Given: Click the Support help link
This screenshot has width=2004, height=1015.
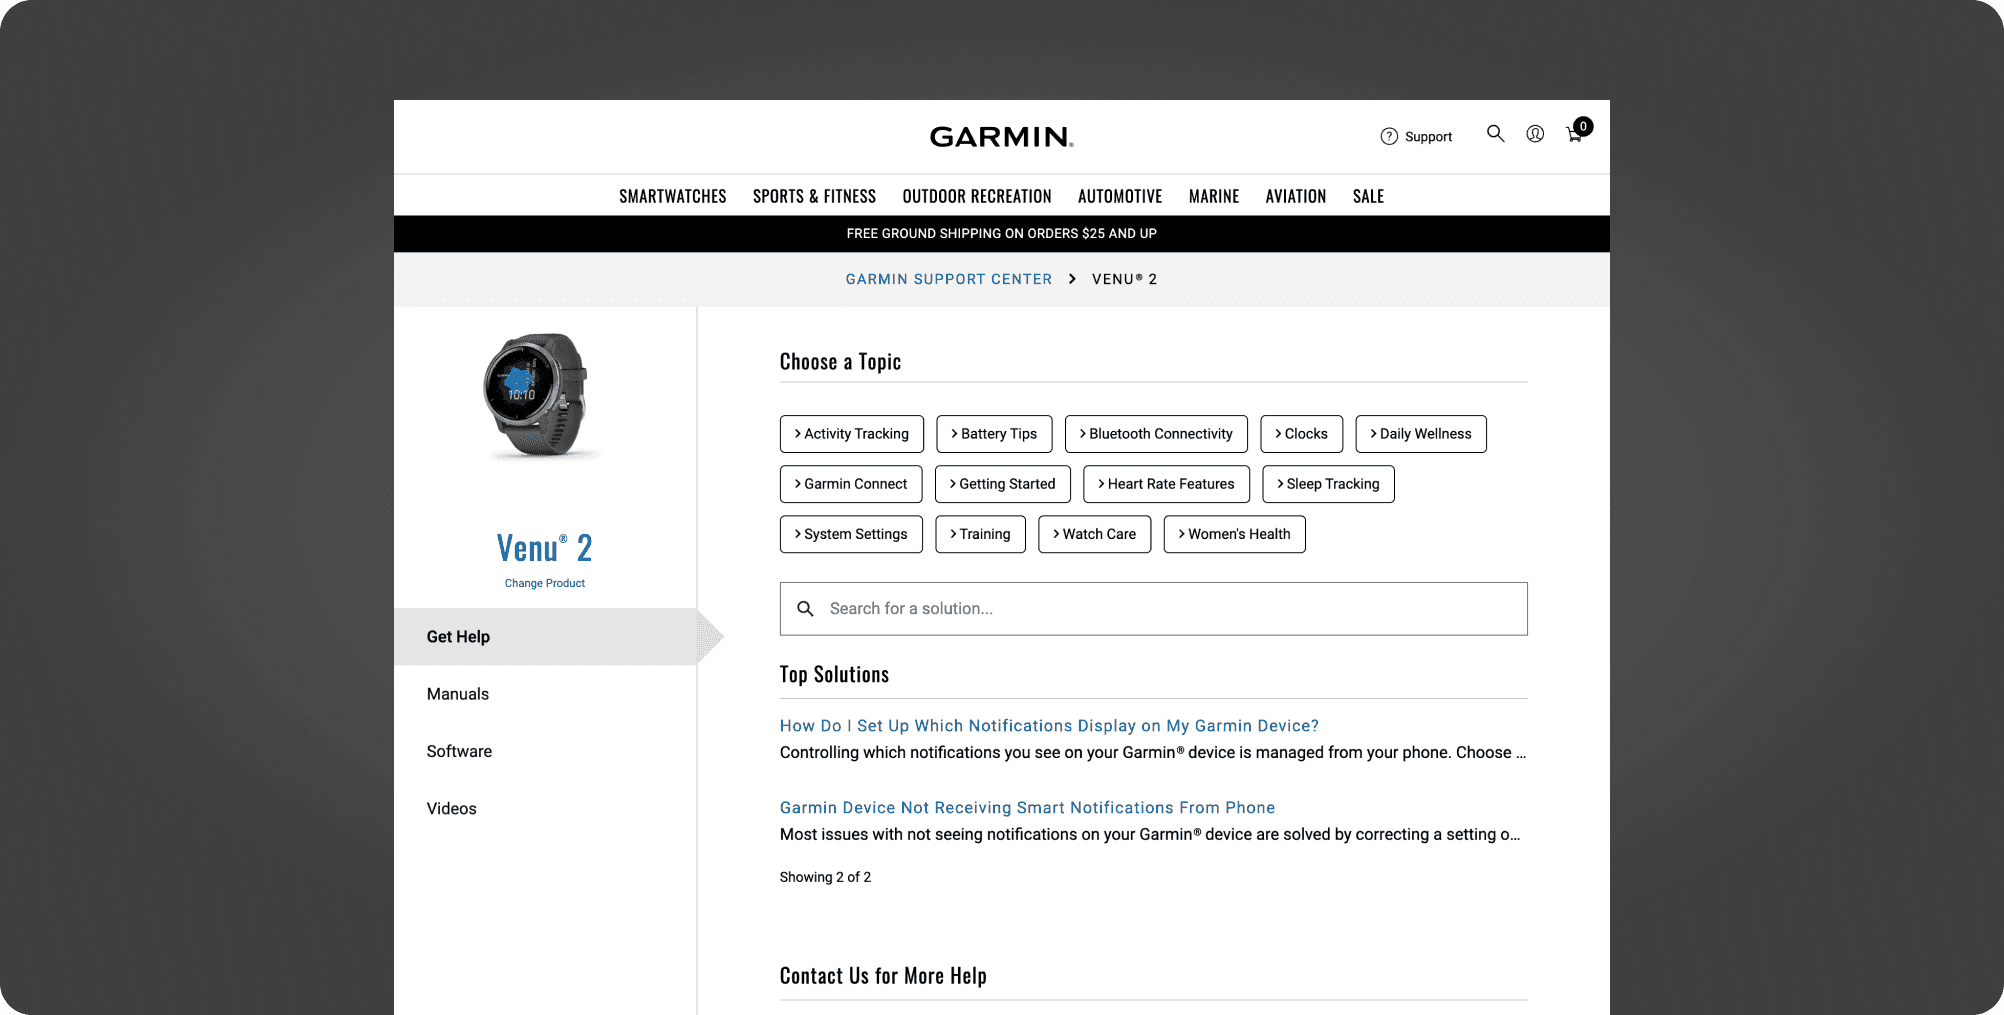Looking at the screenshot, I should point(1416,137).
